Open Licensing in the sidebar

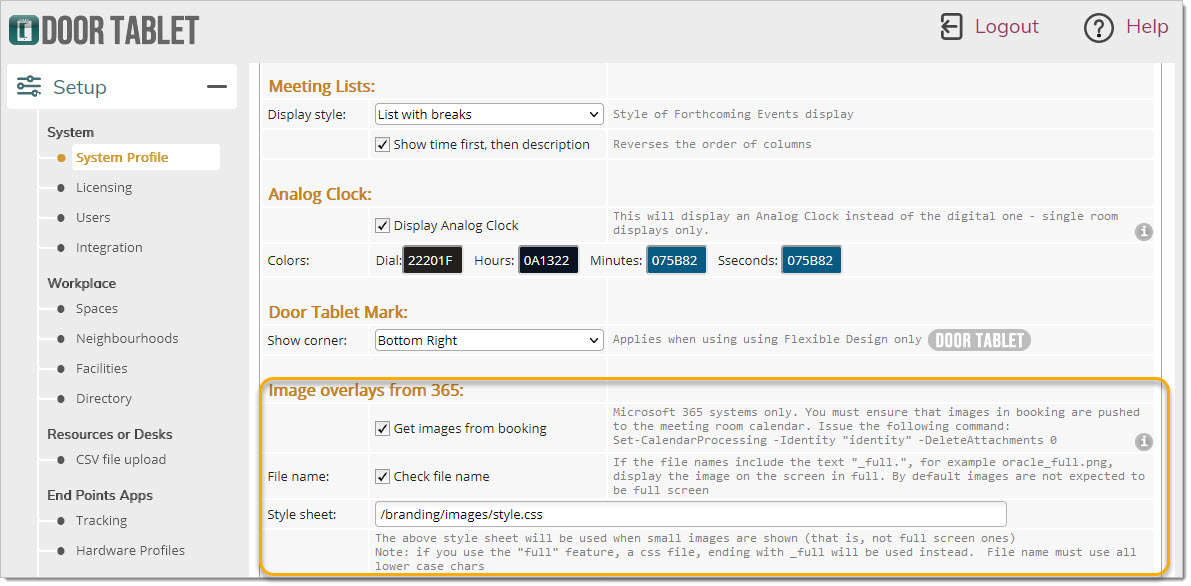tap(104, 187)
